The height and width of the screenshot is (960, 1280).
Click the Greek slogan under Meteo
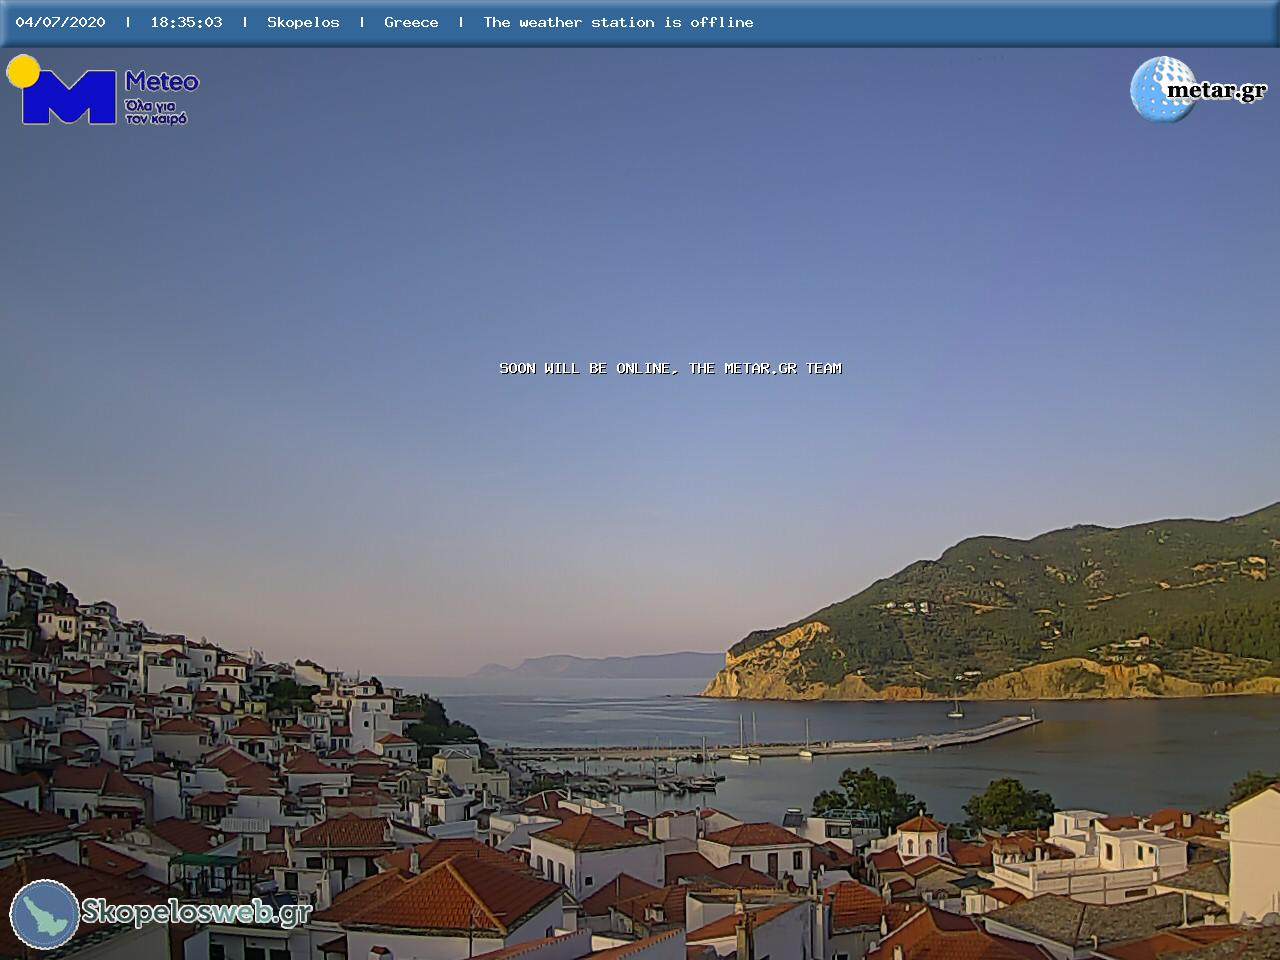pos(156,111)
